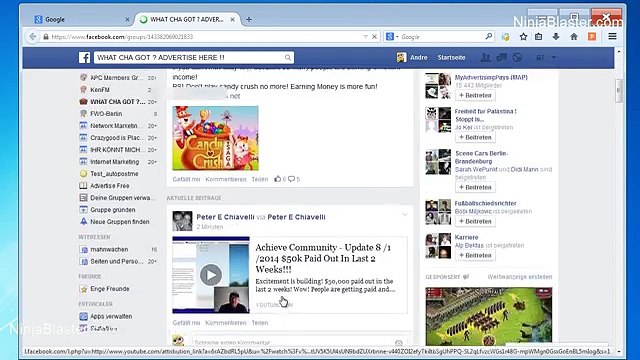Click Teilen on Candy Crush post

point(260,179)
